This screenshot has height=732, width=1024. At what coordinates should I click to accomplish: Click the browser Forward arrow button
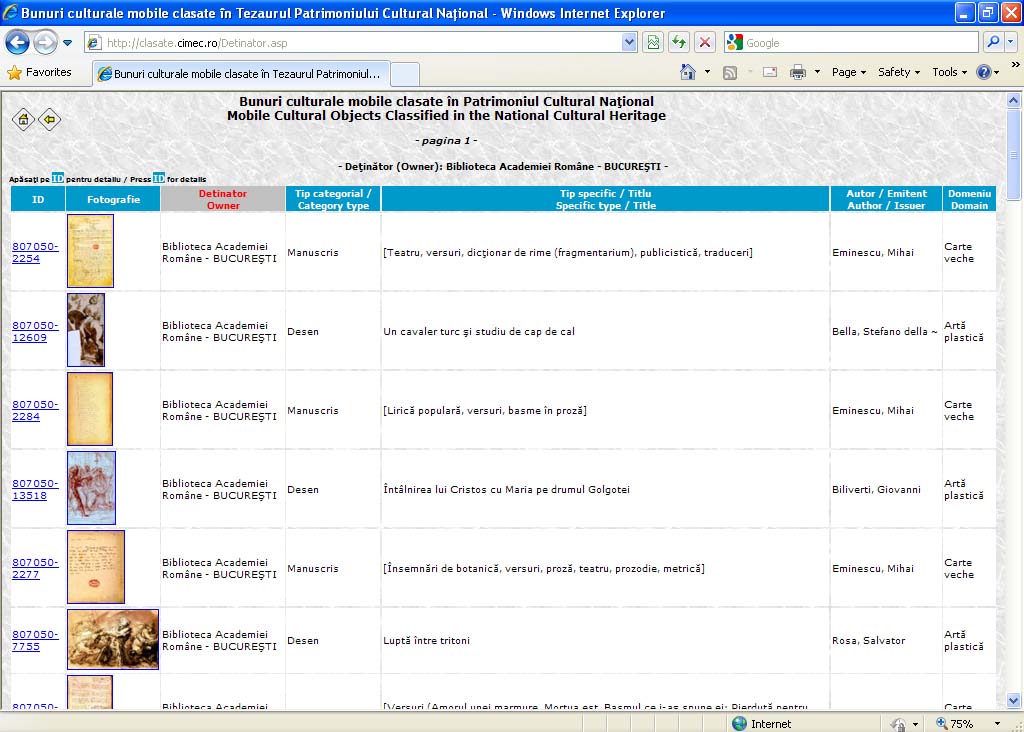[x=45, y=43]
